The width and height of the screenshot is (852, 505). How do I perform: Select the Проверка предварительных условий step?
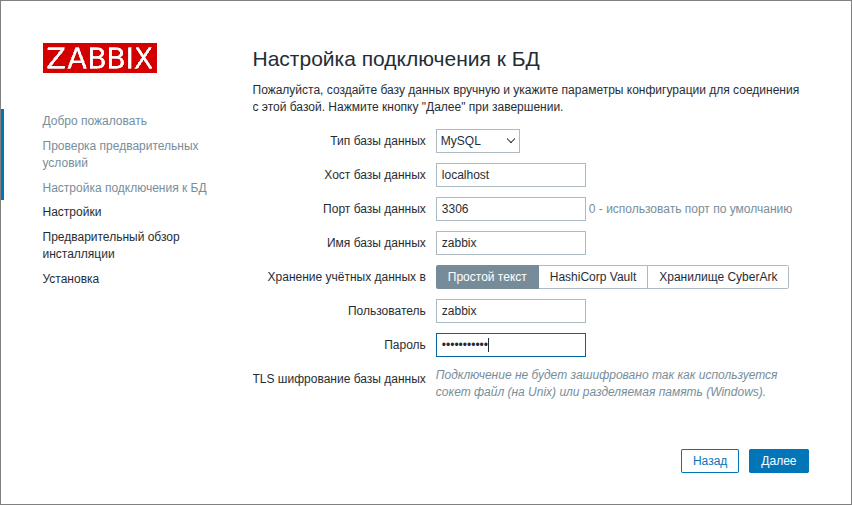121,154
